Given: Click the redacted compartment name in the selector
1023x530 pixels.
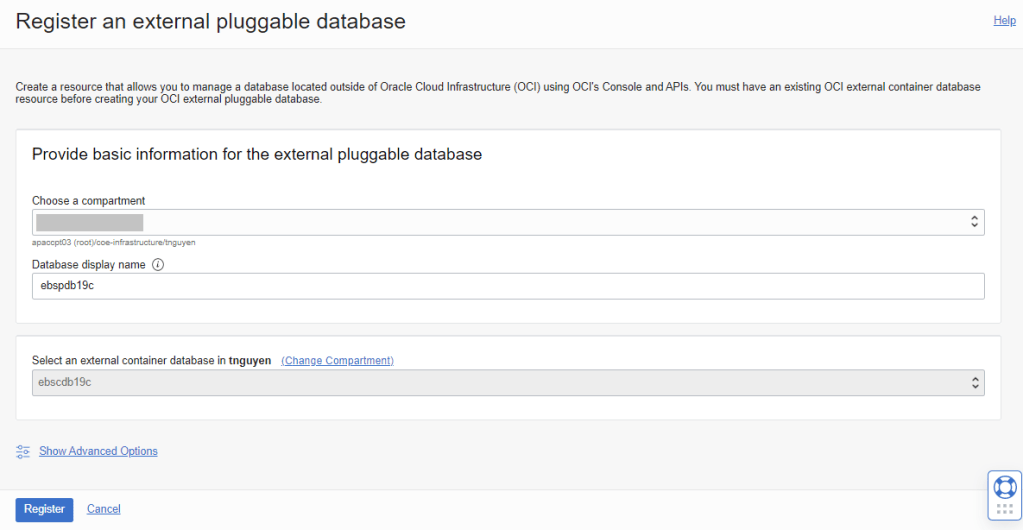Looking at the screenshot, I should 90,222.
